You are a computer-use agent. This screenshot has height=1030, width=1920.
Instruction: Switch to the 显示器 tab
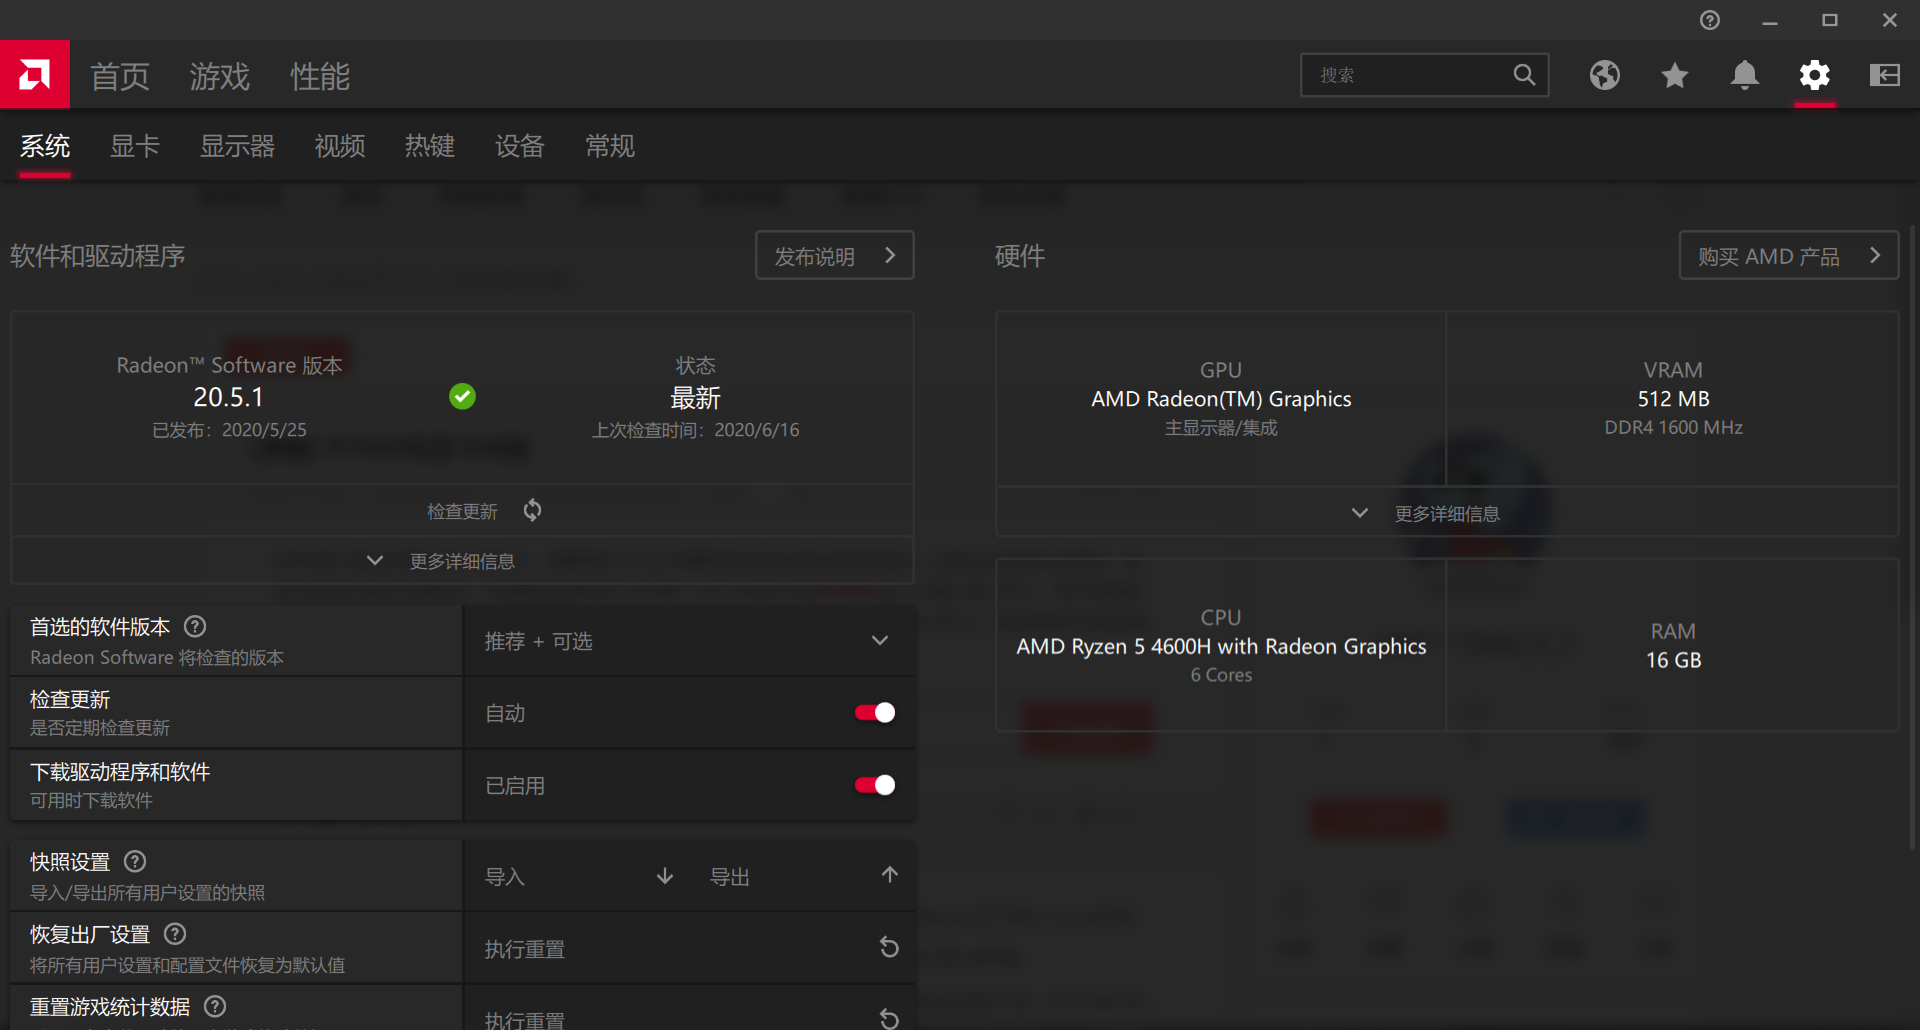[237, 146]
